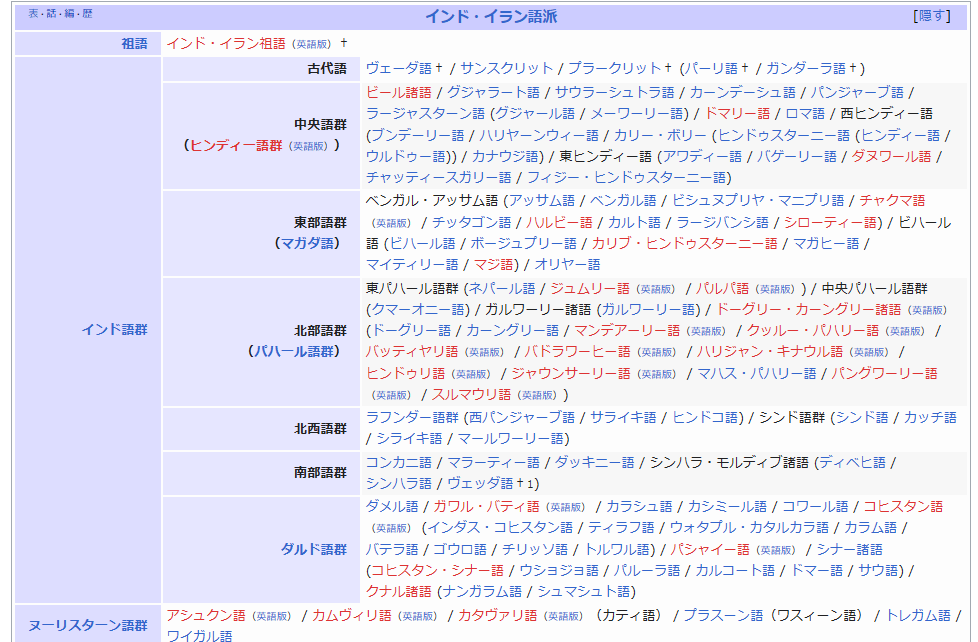Click the 隠す toggle to collapse the navbox
This screenshot has width=978, height=642.
[x=931, y=16]
